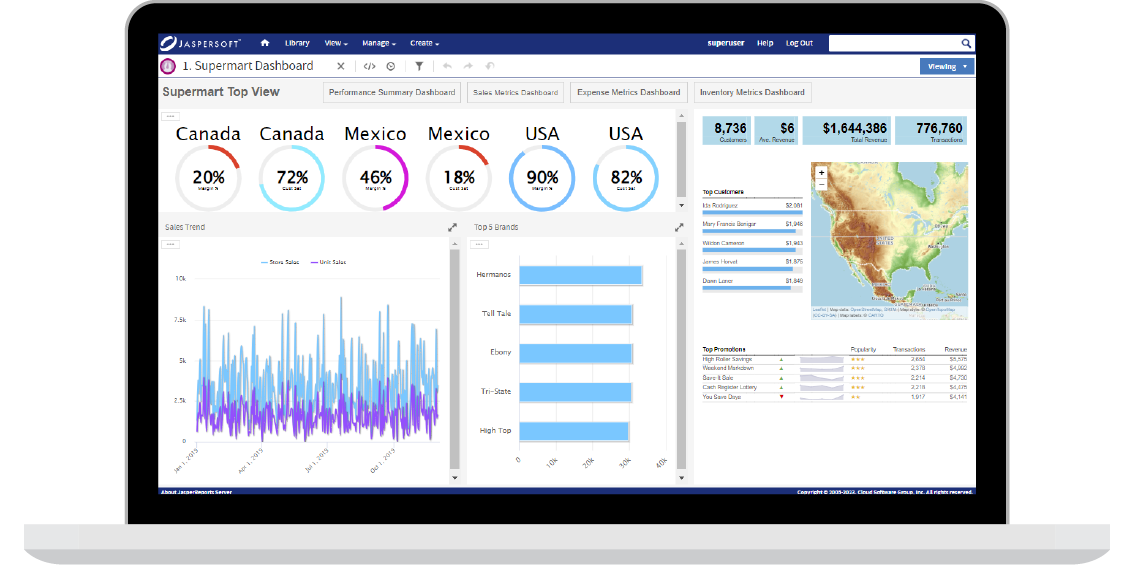Image resolution: width=1125 pixels, height=565 pixels.
Task: Toggle Unit Sales legend series
Action: click(x=329, y=263)
